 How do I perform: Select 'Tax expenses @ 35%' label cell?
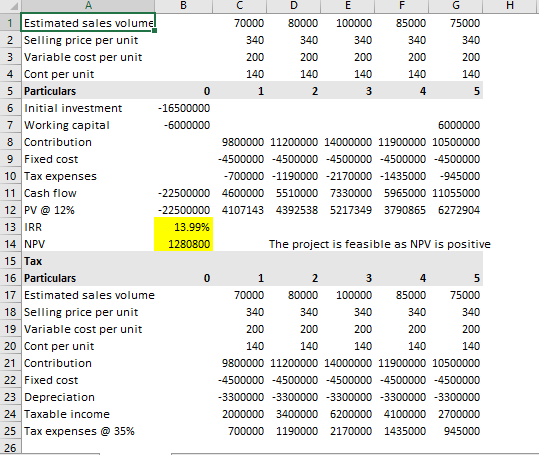[x=88, y=431]
